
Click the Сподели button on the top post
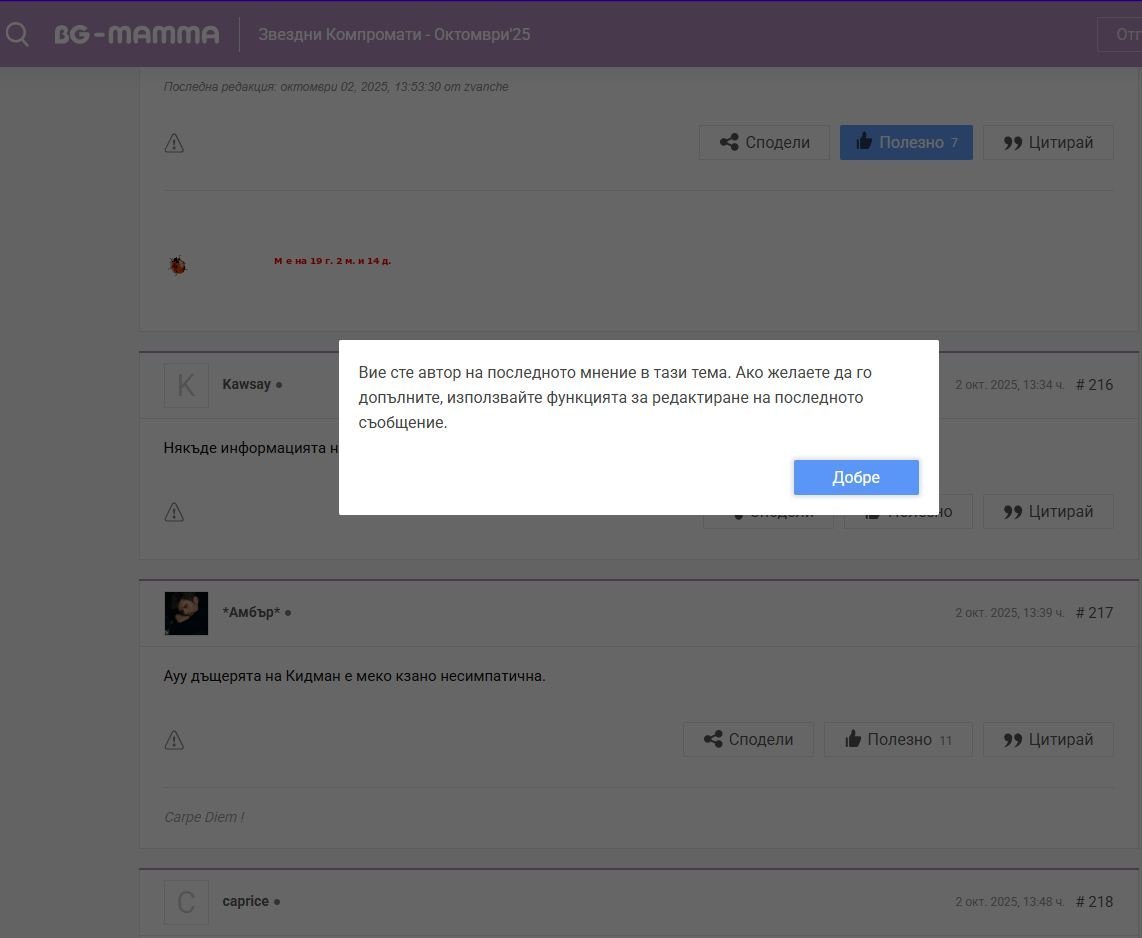coord(764,143)
